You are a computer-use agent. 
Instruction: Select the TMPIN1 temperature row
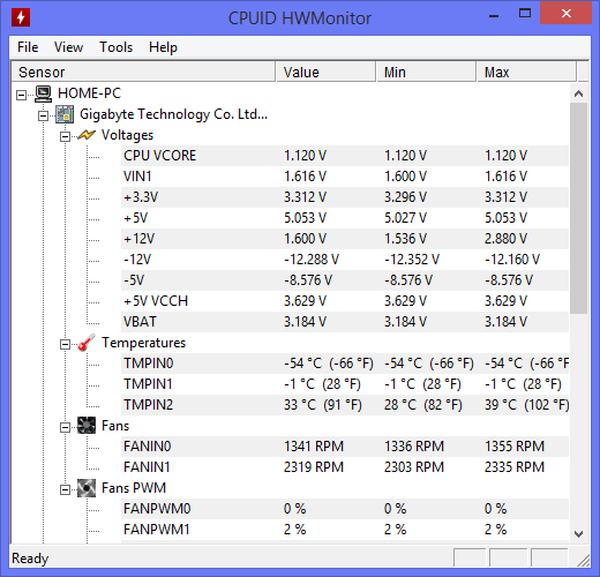click(345, 384)
